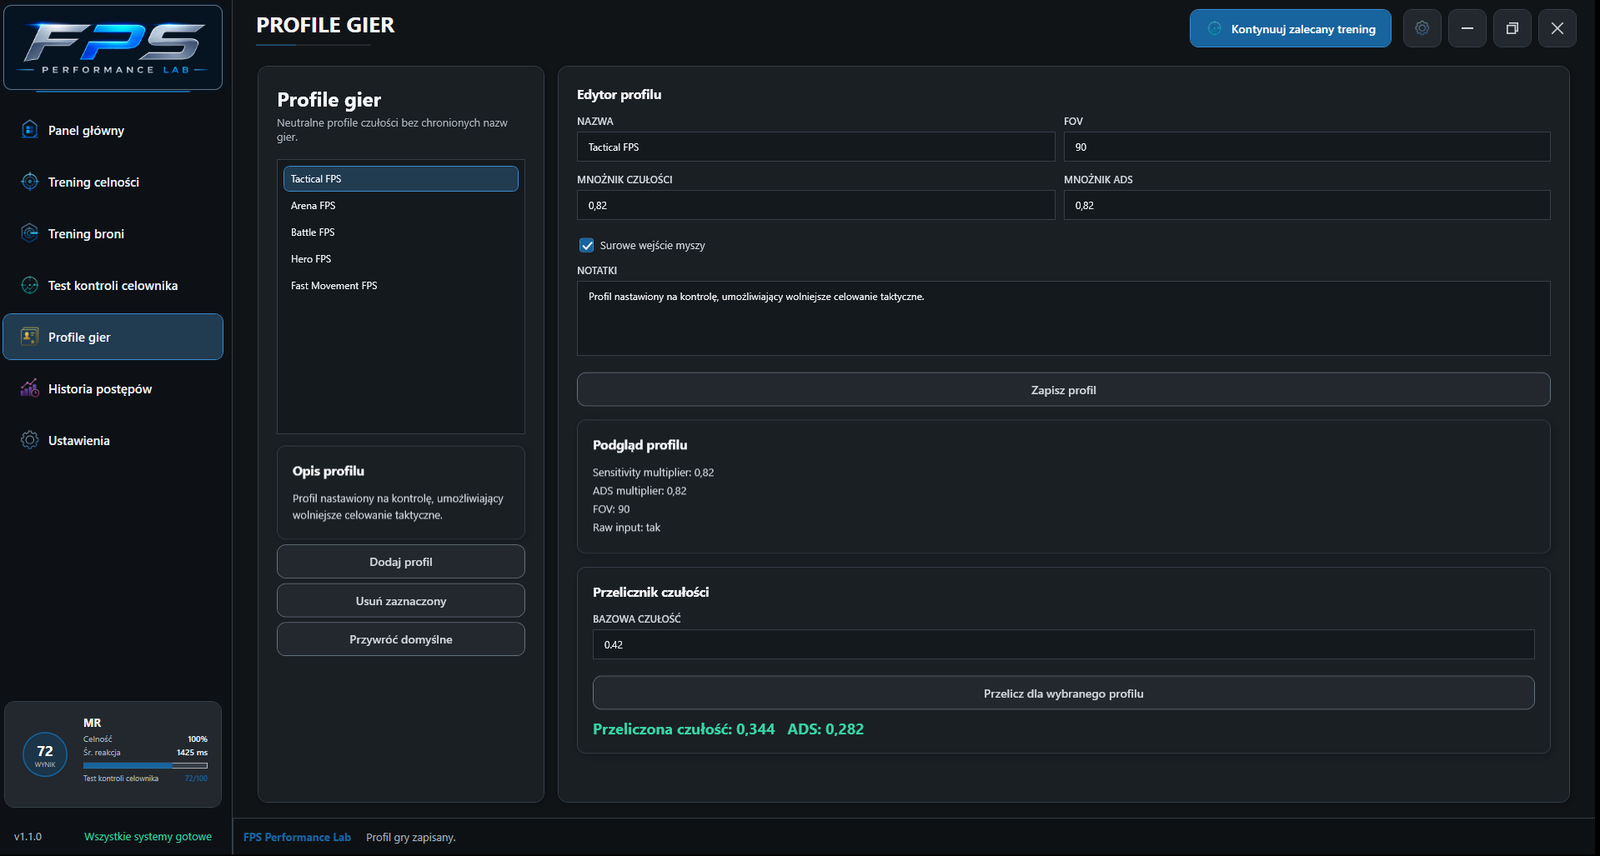The height and width of the screenshot is (856, 1600).
Task: Toggle the Surowe wejście myszy checkbox
Action: (587, 245)
